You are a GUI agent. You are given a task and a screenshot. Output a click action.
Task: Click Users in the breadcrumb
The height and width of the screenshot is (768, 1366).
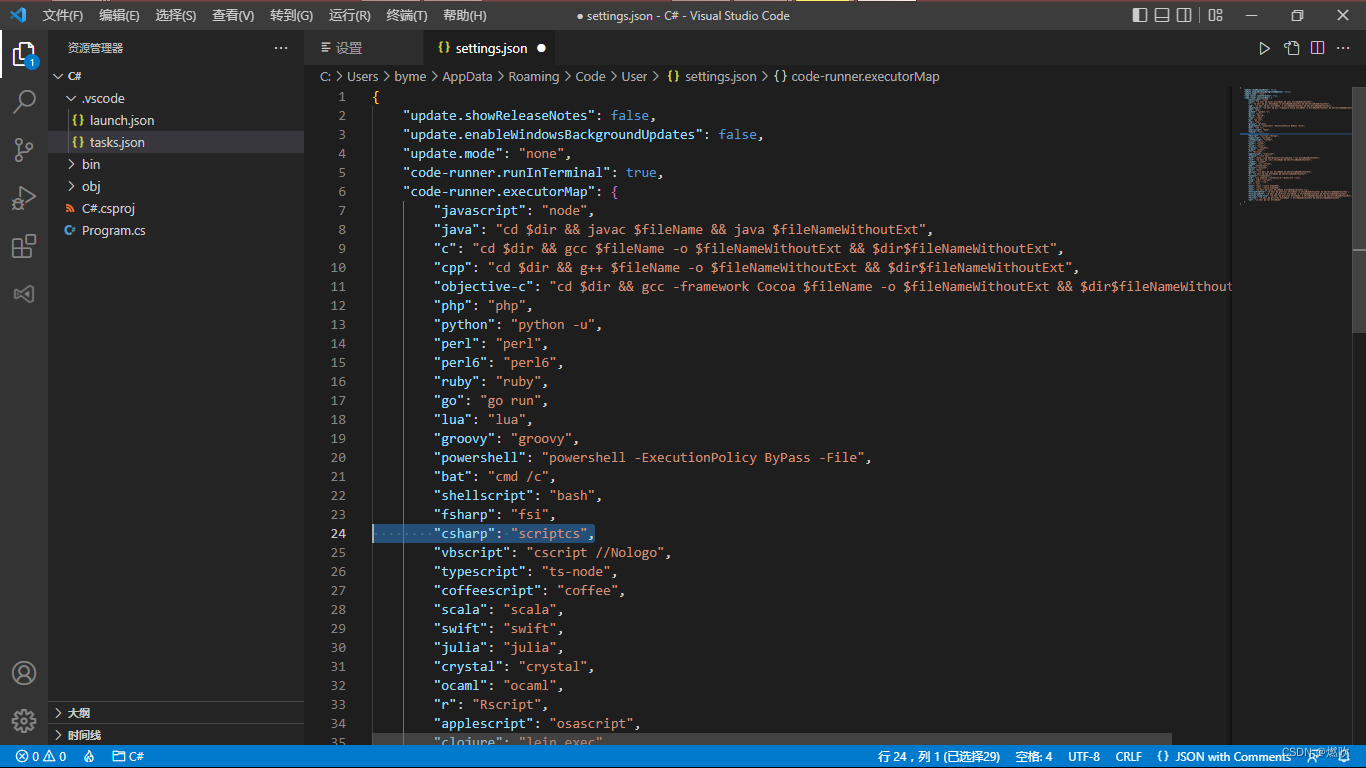tap(362, 76)
